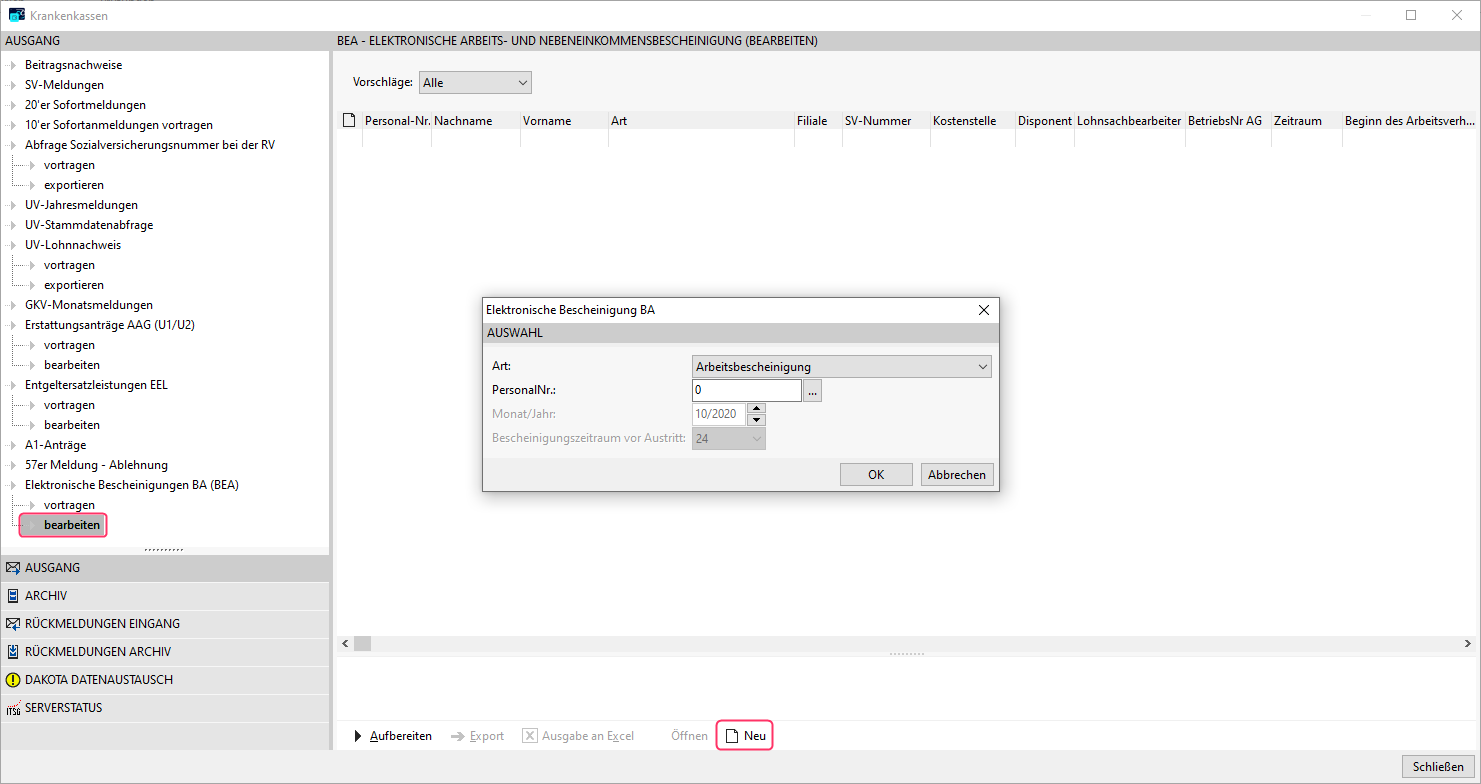Select the AUSGANG section
The image size is (1481, 784).
coord(165,568)
